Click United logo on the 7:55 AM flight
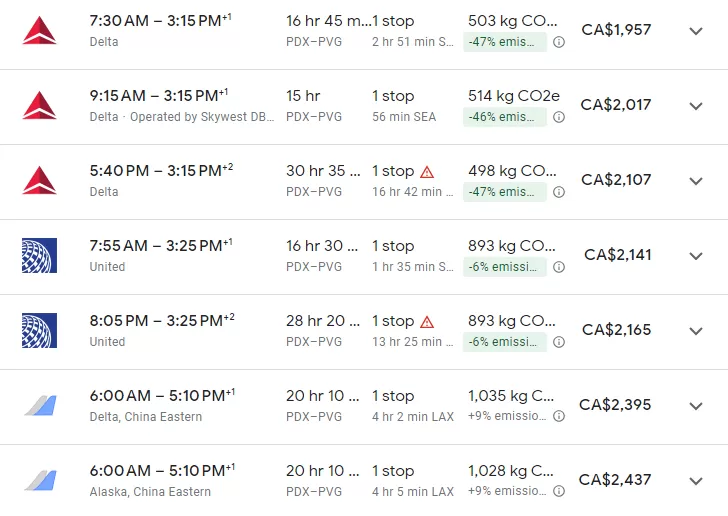Screen dimensions: 728x516 tap(39, 255)
